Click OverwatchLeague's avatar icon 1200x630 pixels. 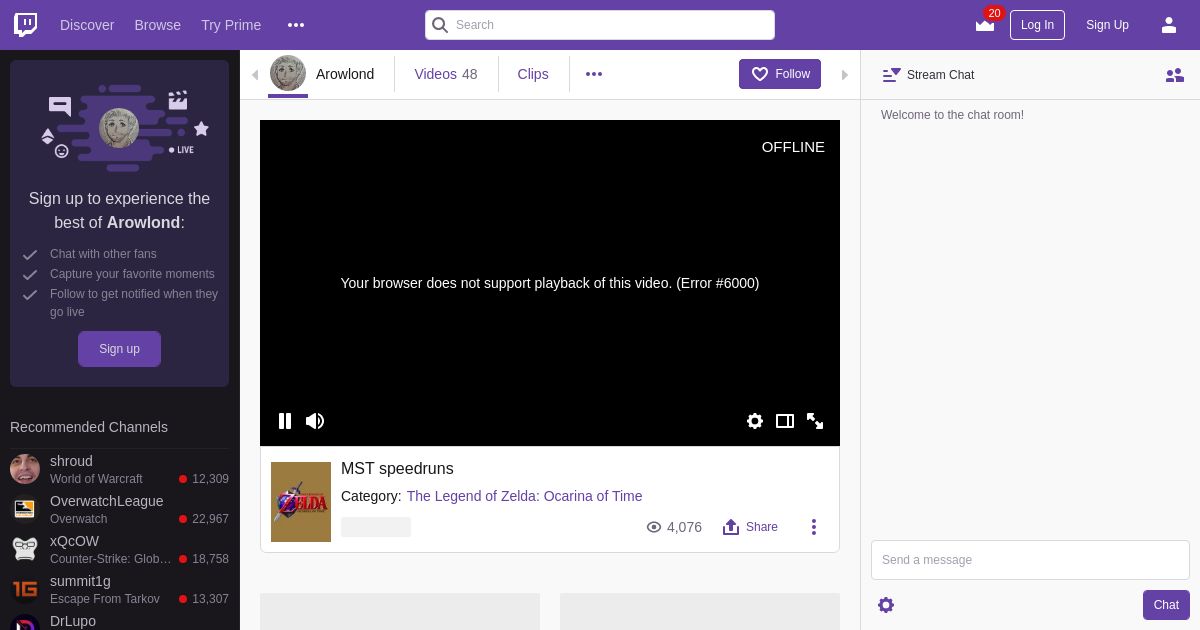point(25,509)
